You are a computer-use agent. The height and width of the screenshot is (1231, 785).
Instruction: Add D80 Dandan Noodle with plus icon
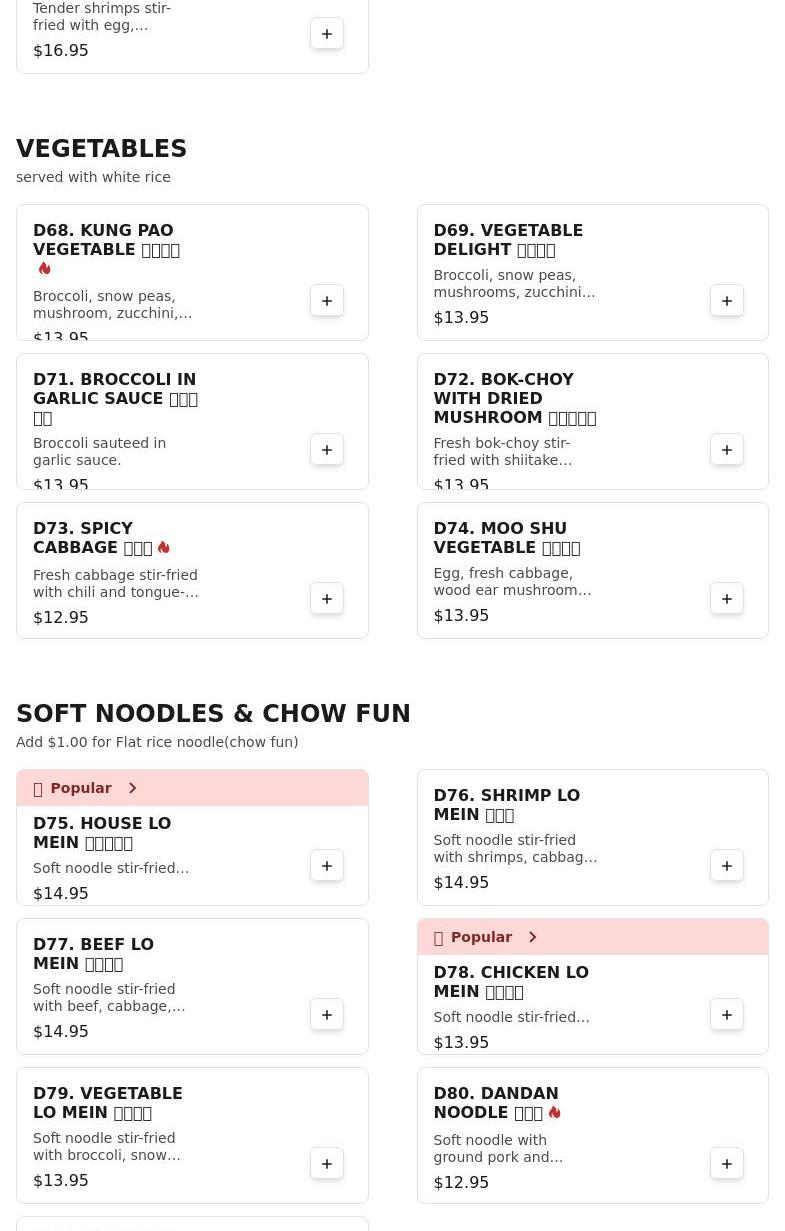(727, 1164)
